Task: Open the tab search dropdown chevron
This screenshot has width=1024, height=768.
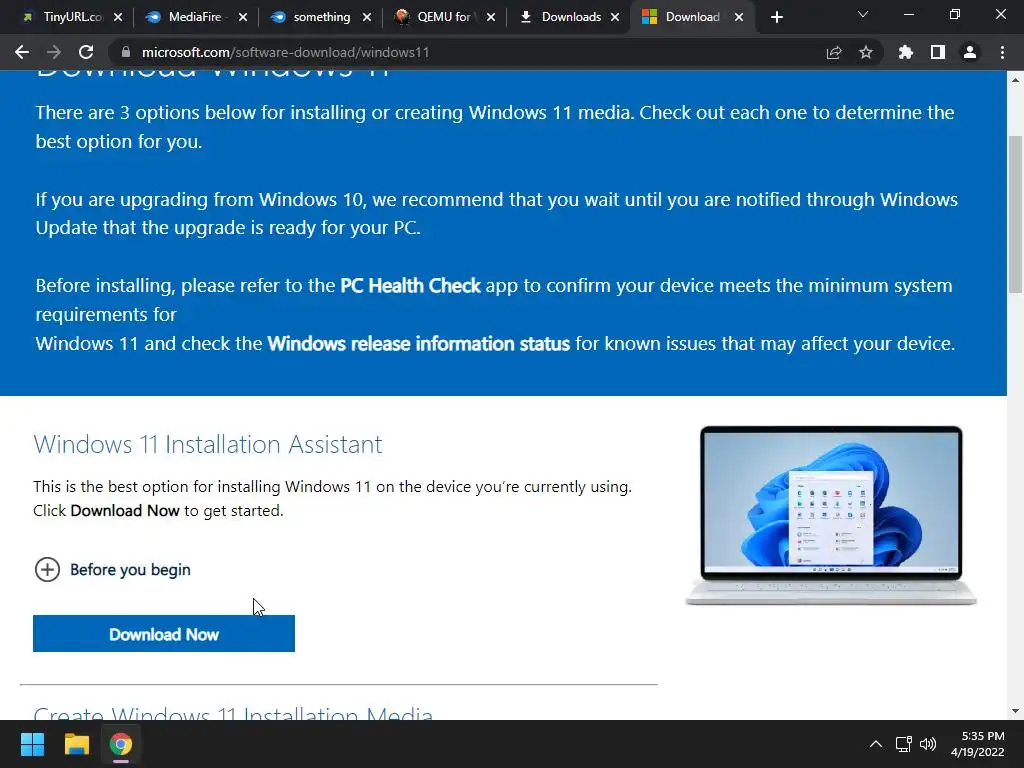Action: (863, 14)
